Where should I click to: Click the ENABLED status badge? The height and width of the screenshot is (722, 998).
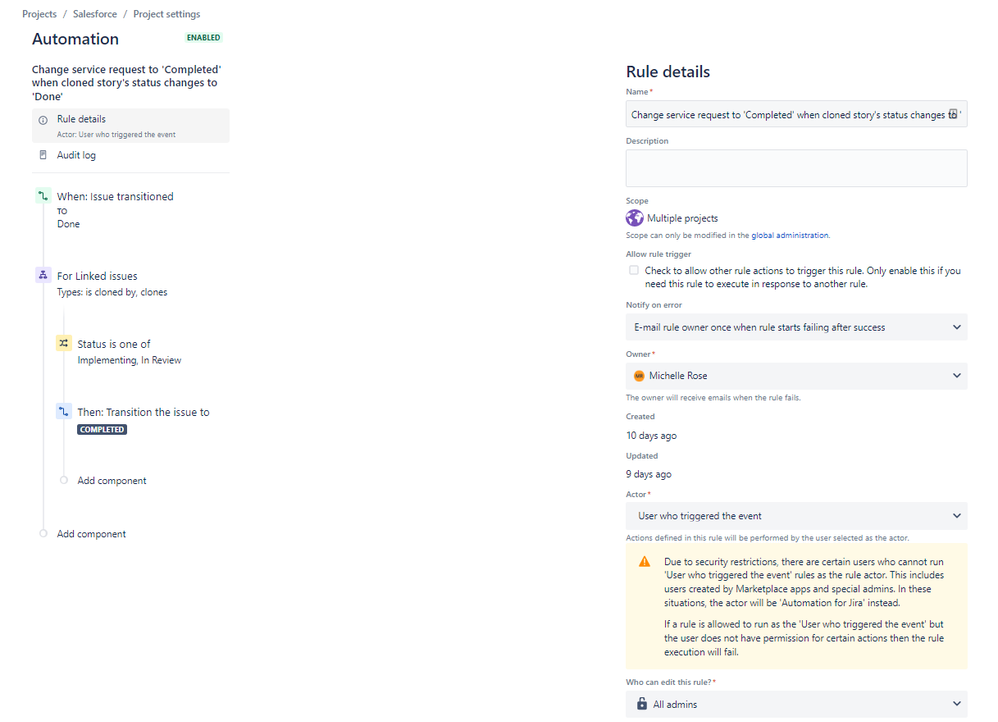point(204,38)
